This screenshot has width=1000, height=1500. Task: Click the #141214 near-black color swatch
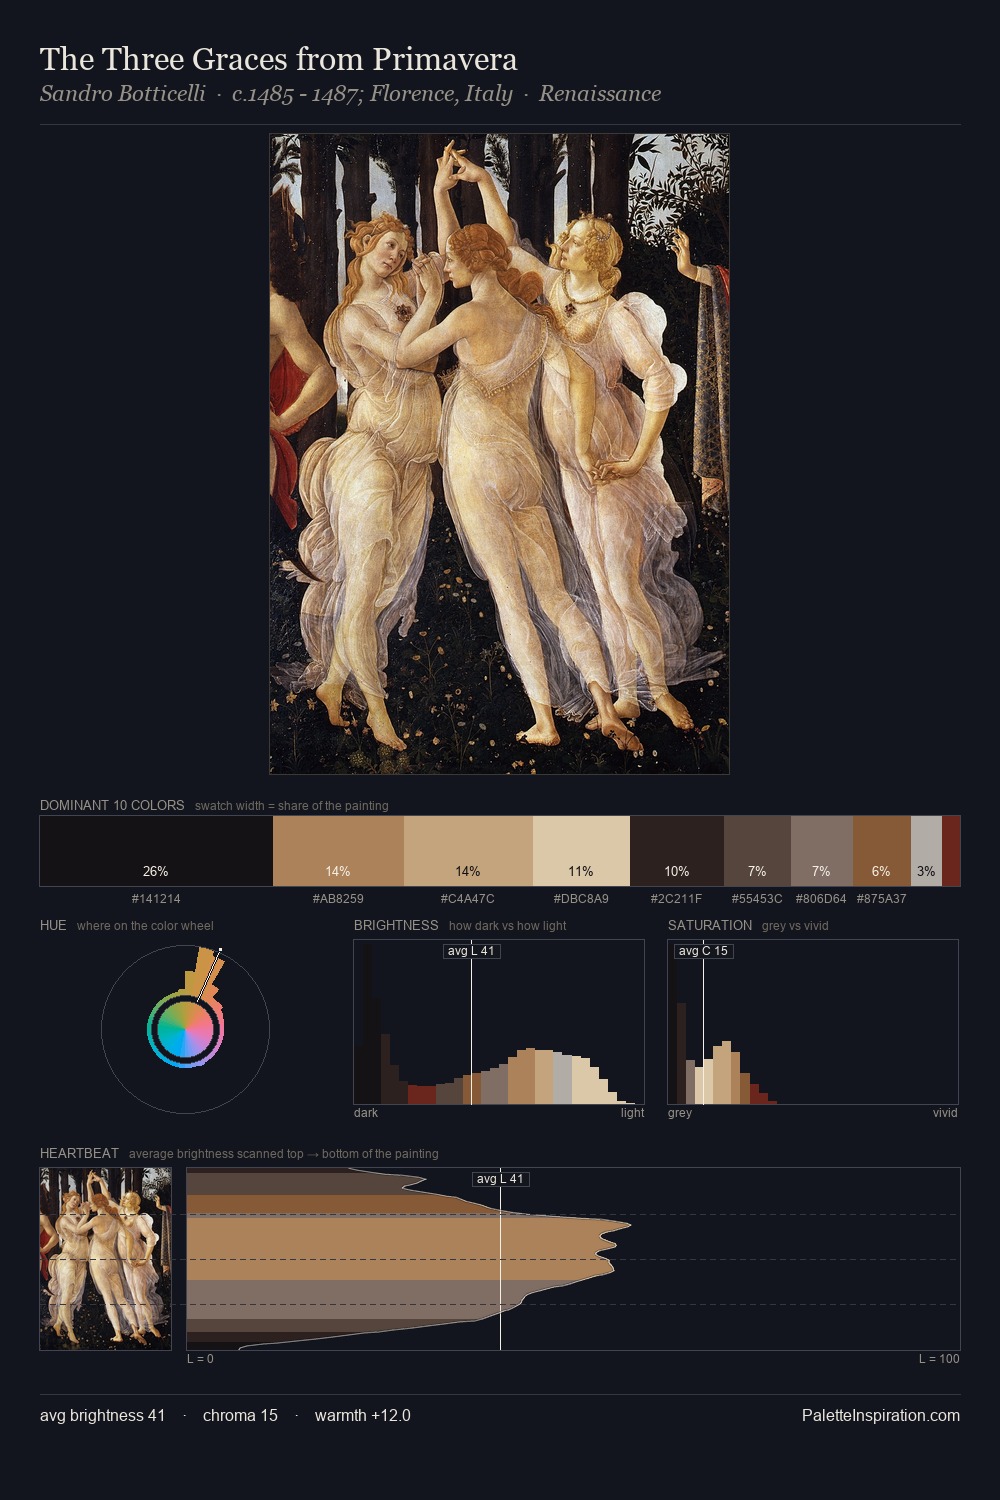[x=156, y=851]
